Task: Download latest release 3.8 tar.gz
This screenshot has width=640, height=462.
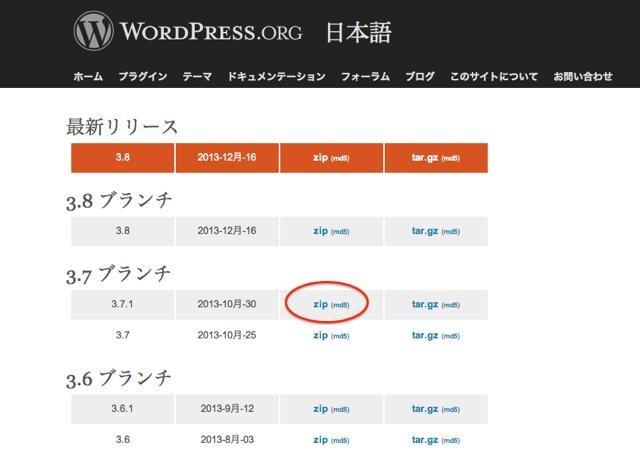Action: point(425,158)
